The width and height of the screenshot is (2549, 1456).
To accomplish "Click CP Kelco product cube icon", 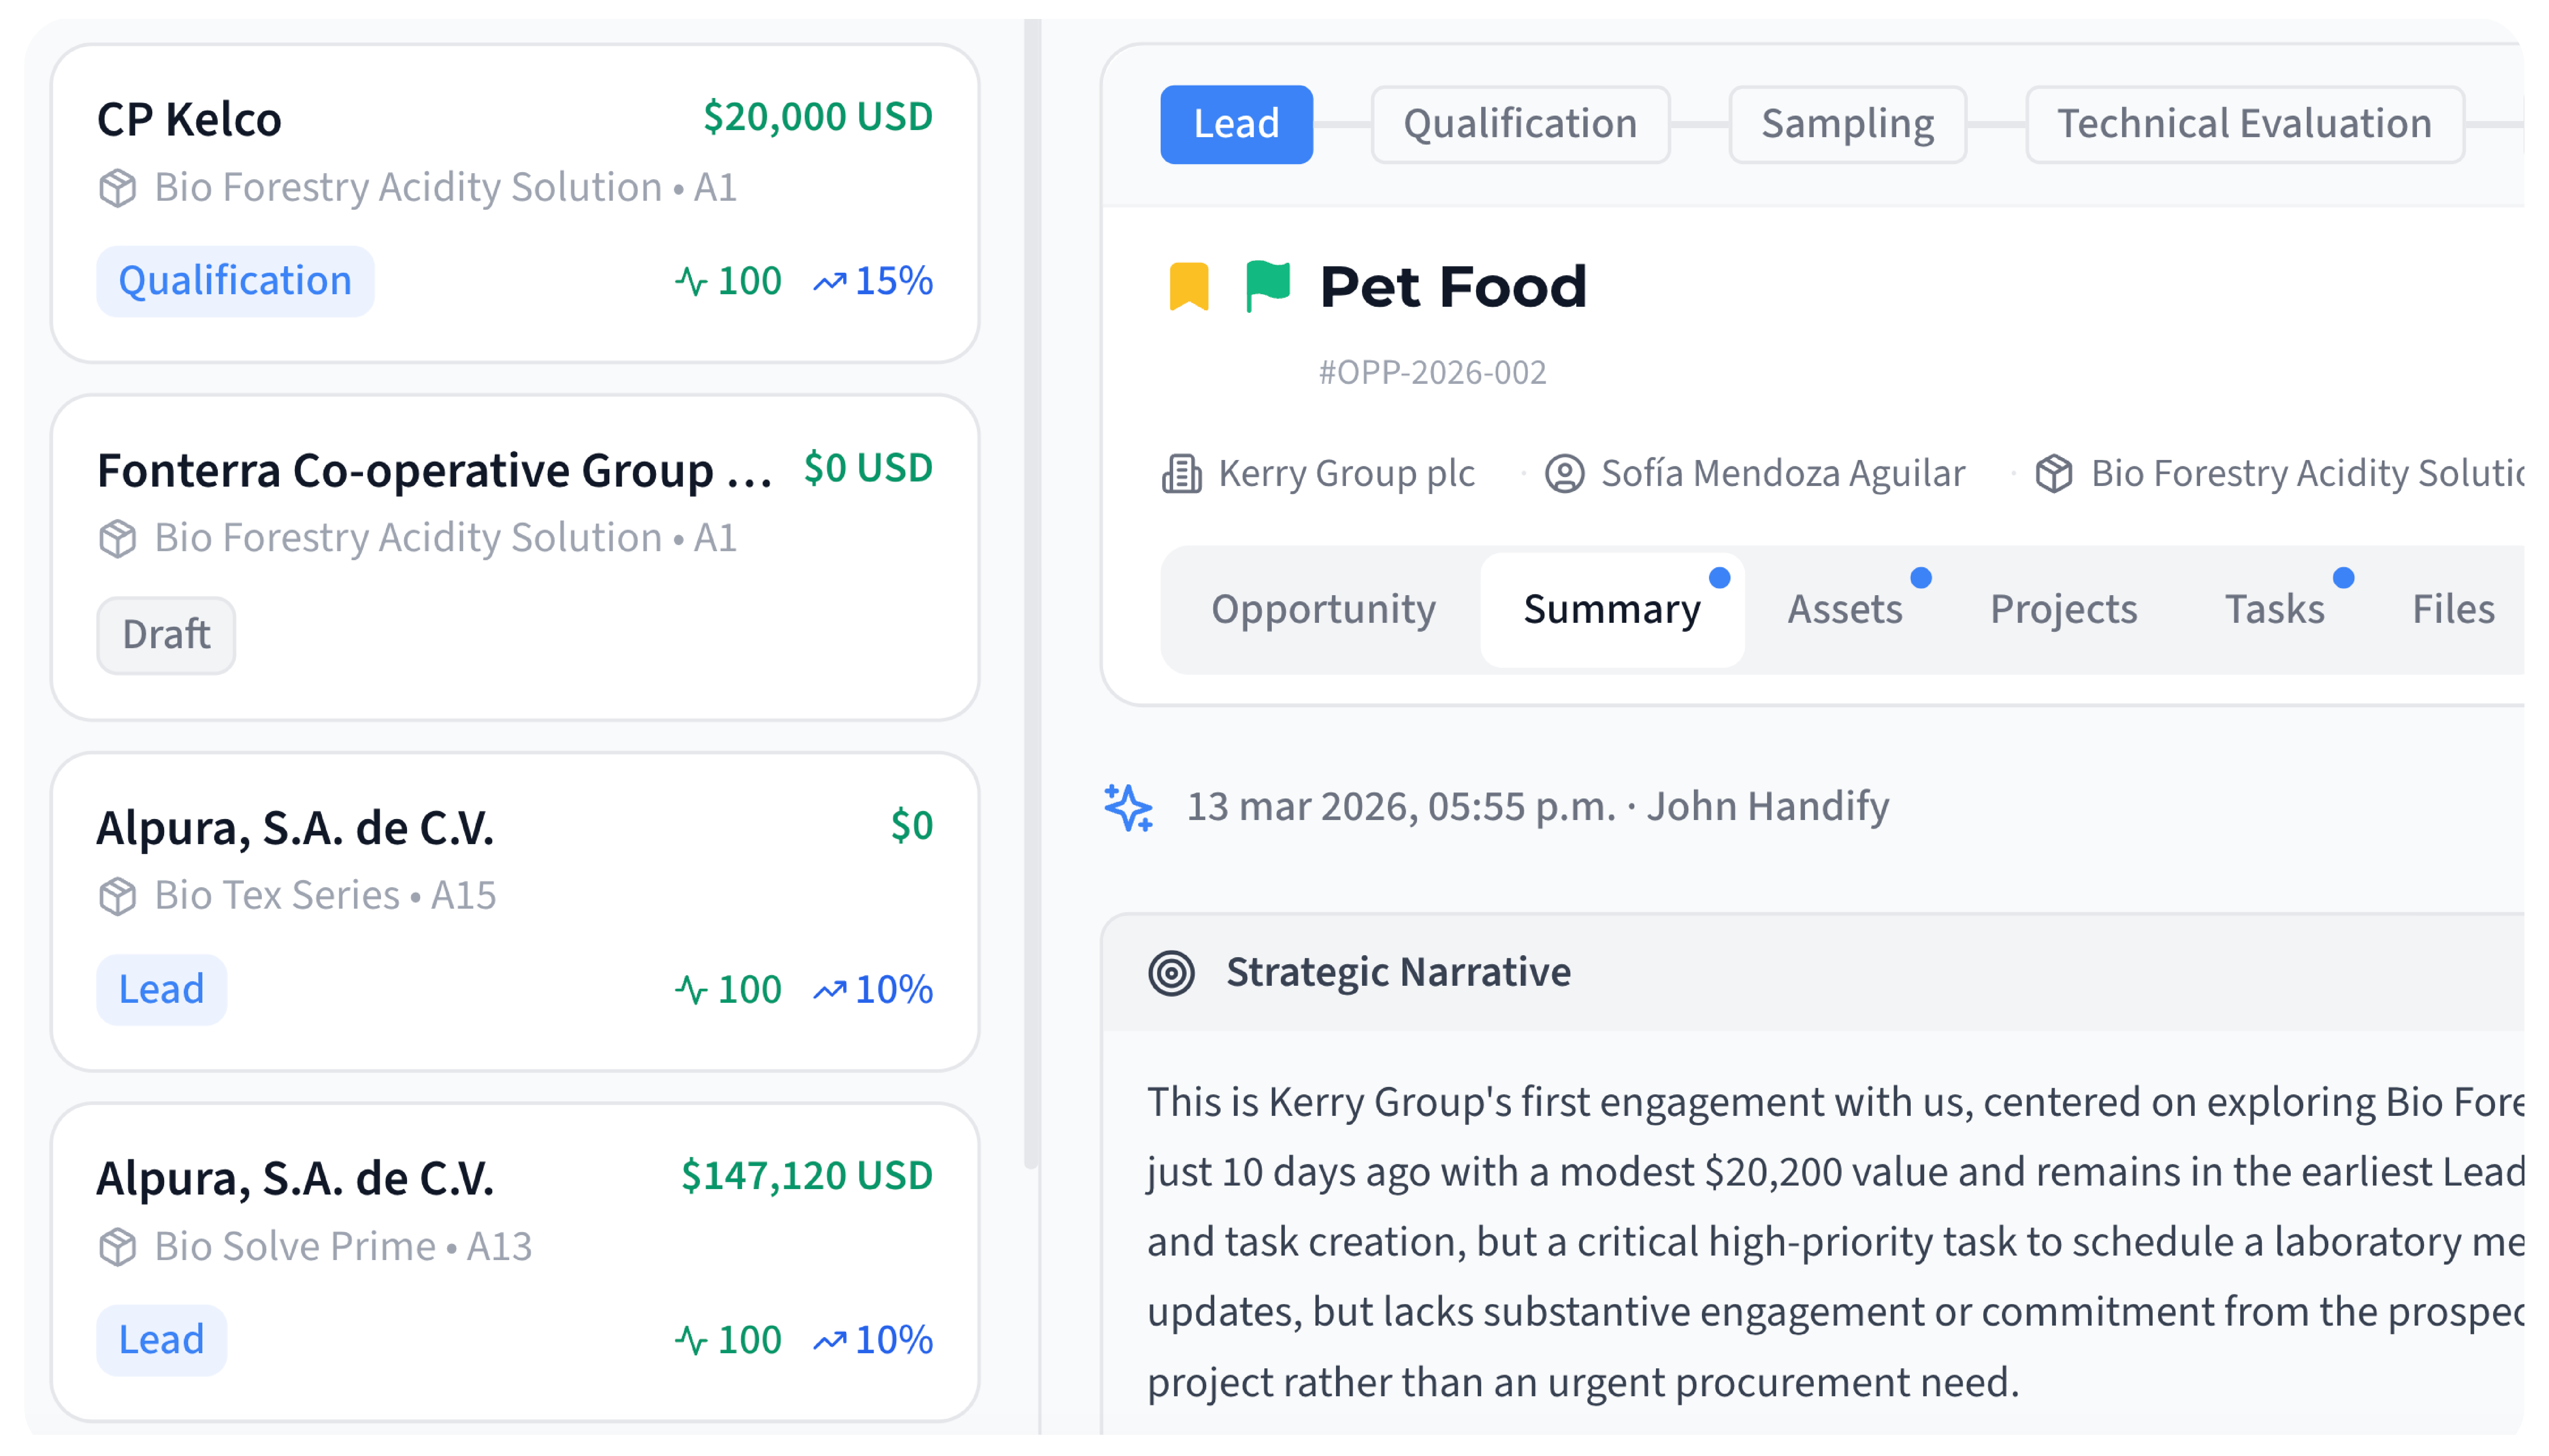I will tap(118, 188).
